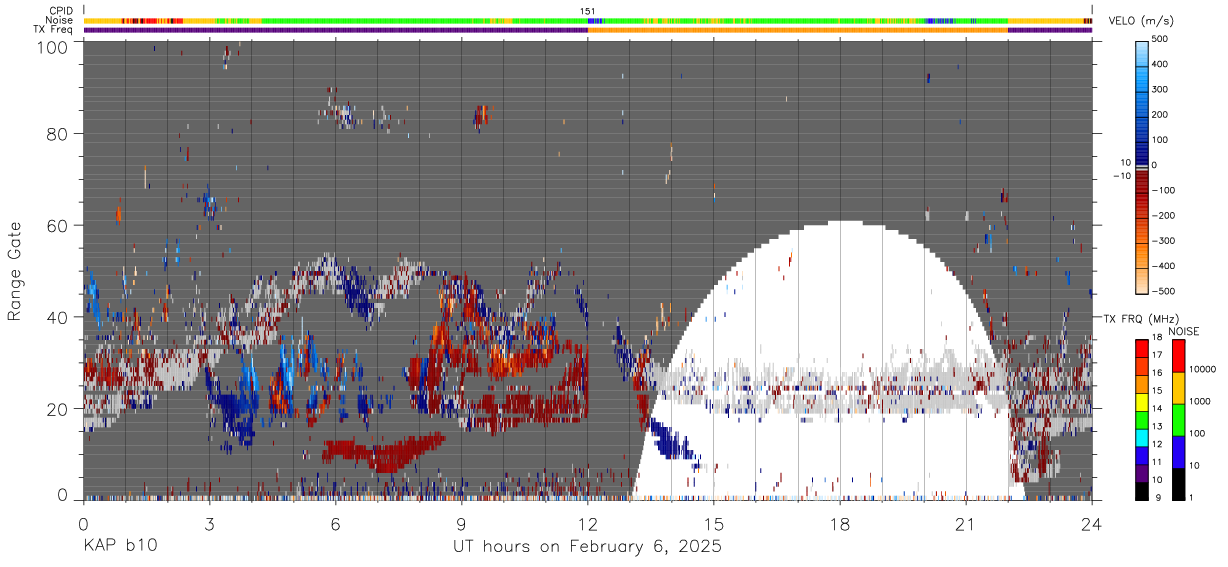Click the '-500' label at velocity scale bottom

(x=1165, y=291)
